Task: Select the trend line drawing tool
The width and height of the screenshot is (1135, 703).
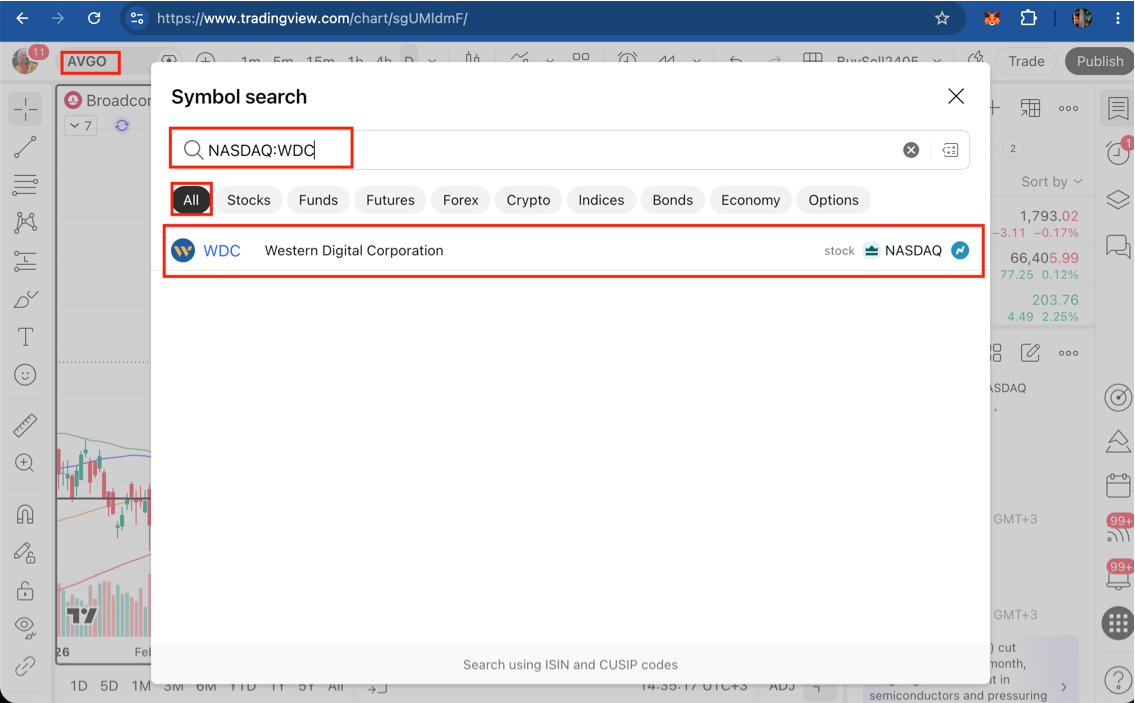Action: pos(25,147)
